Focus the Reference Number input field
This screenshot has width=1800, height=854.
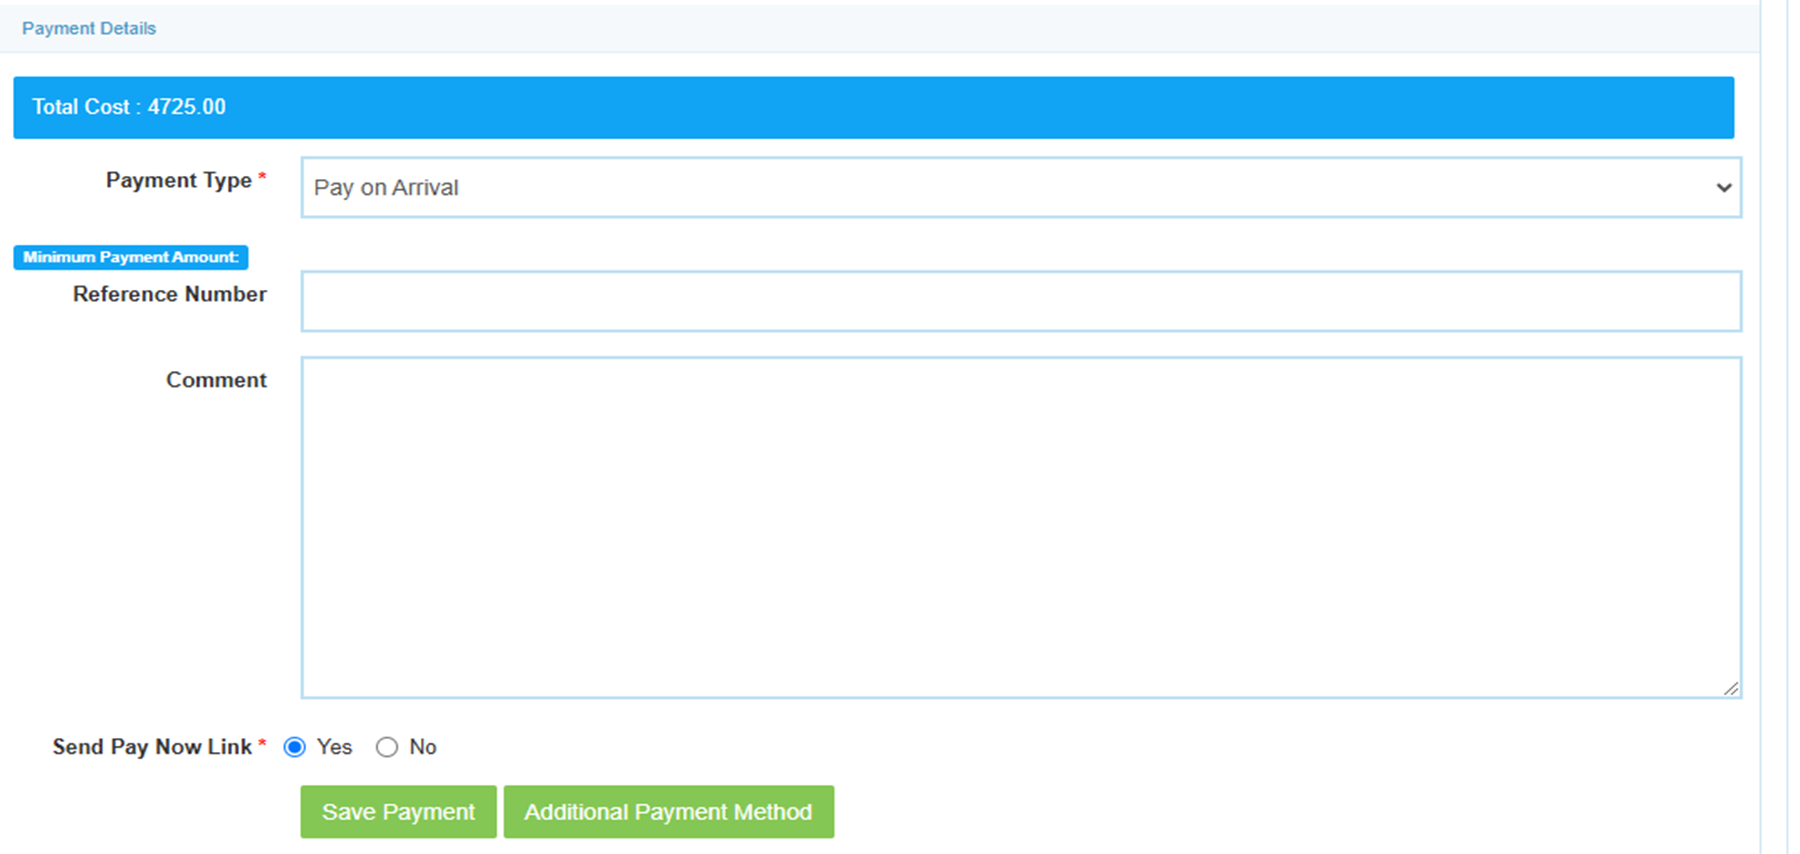(x=1021, y=301)
